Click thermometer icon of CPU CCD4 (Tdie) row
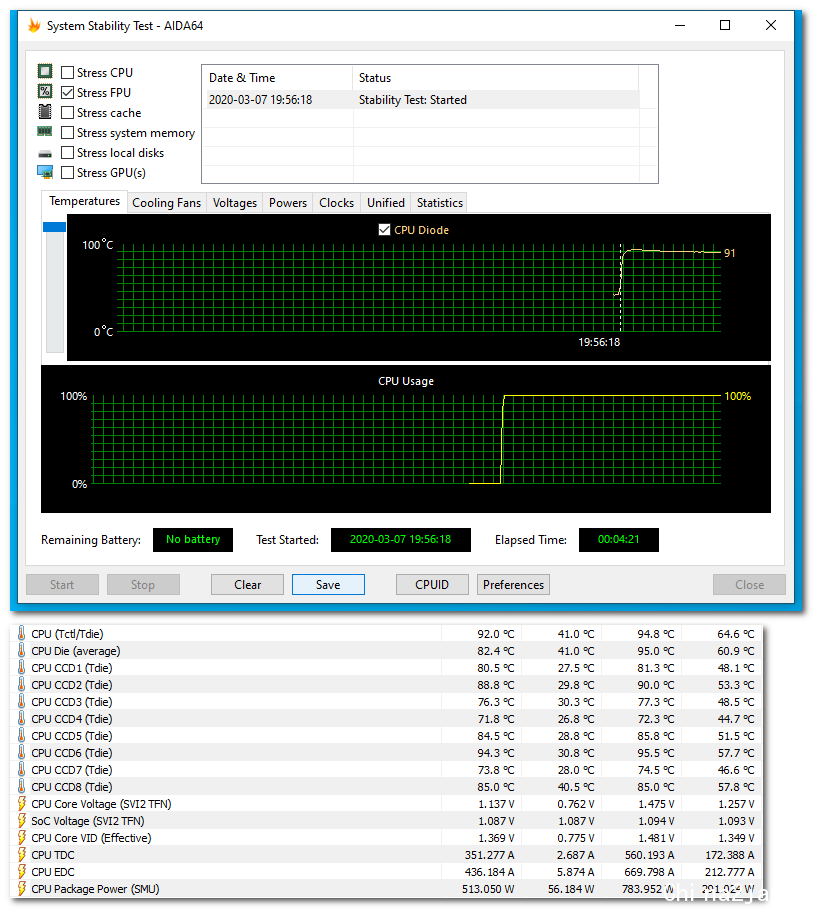The width and height of the screenshot is (813, 909). click(21, 718)
